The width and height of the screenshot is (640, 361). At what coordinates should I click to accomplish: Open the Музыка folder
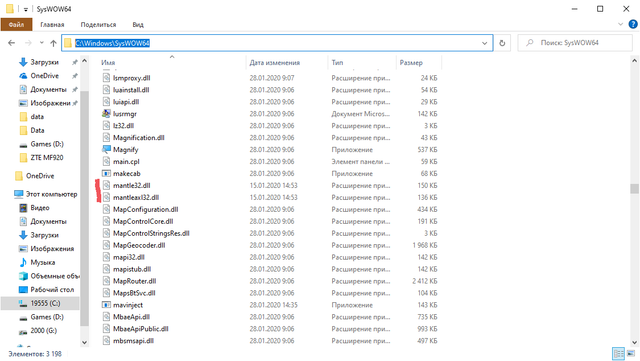click(x=42, y=262)
